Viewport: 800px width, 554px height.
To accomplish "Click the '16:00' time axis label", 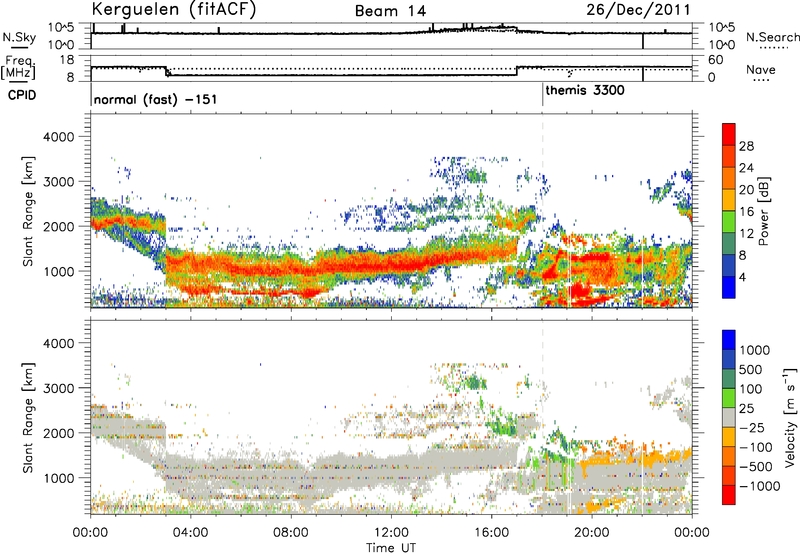I will coord(491,533).
